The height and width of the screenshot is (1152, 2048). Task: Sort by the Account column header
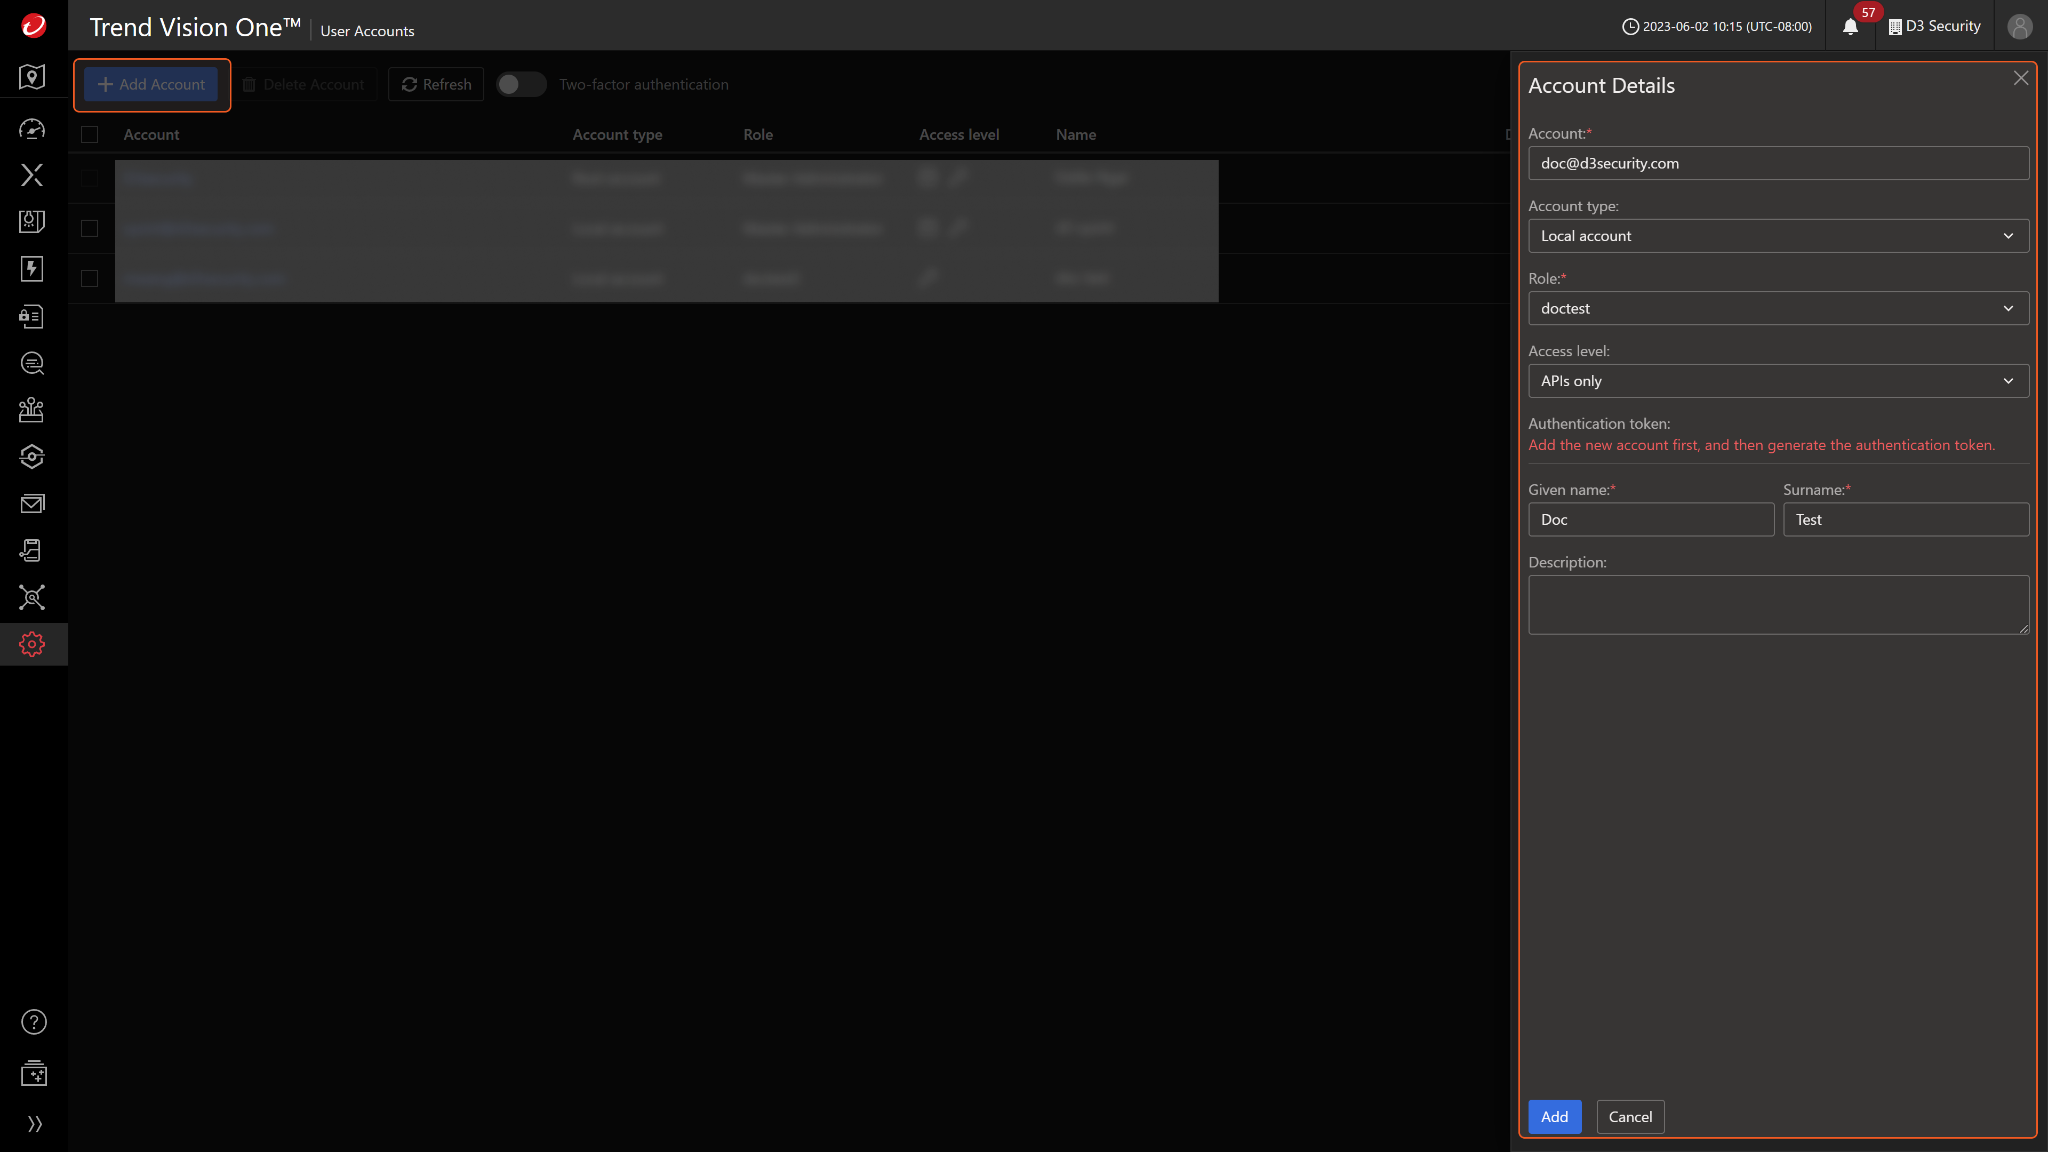click(151, 135)
